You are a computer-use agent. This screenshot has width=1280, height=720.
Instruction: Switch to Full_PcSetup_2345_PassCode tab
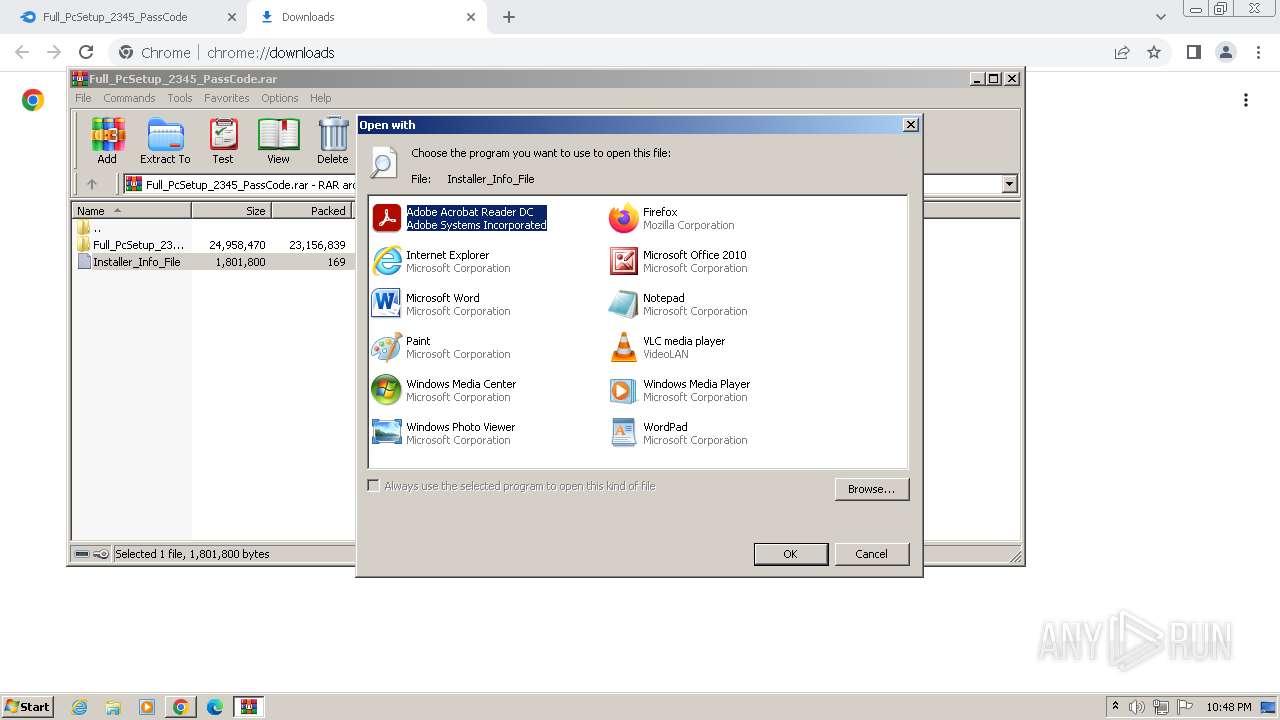125,17
